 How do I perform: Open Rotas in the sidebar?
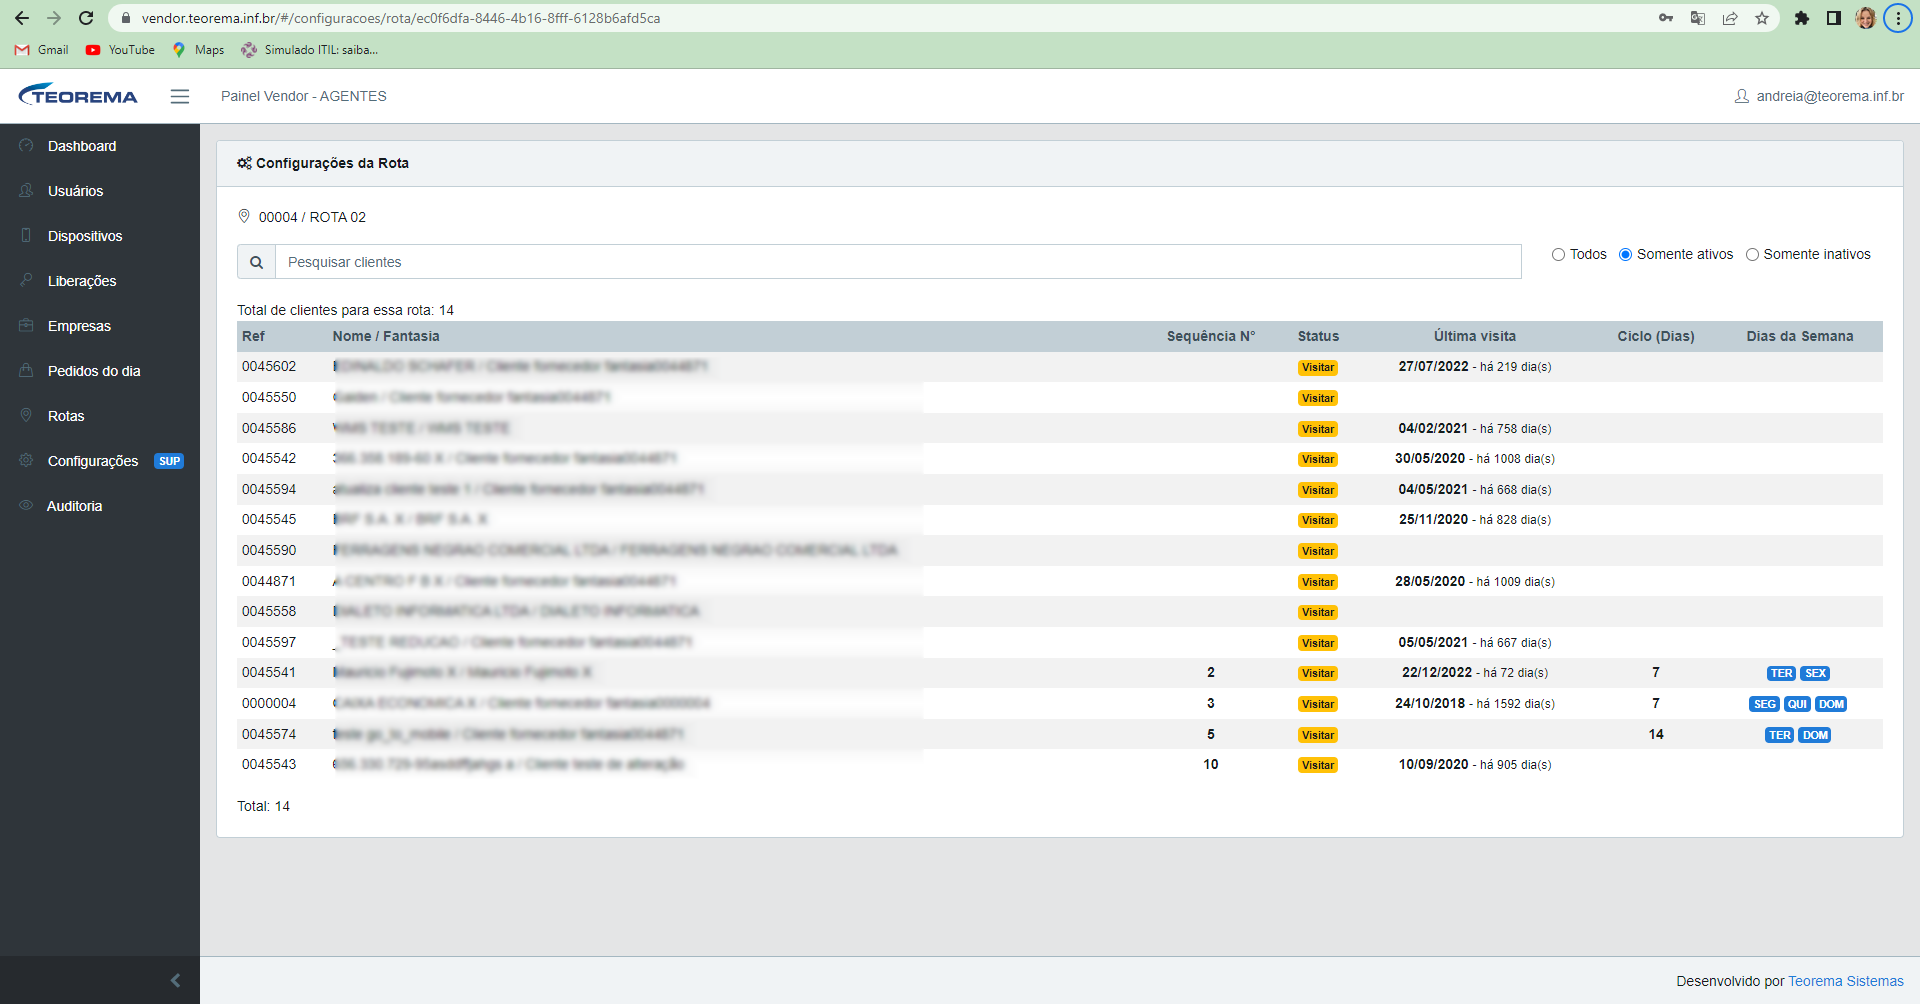point(100,416)
